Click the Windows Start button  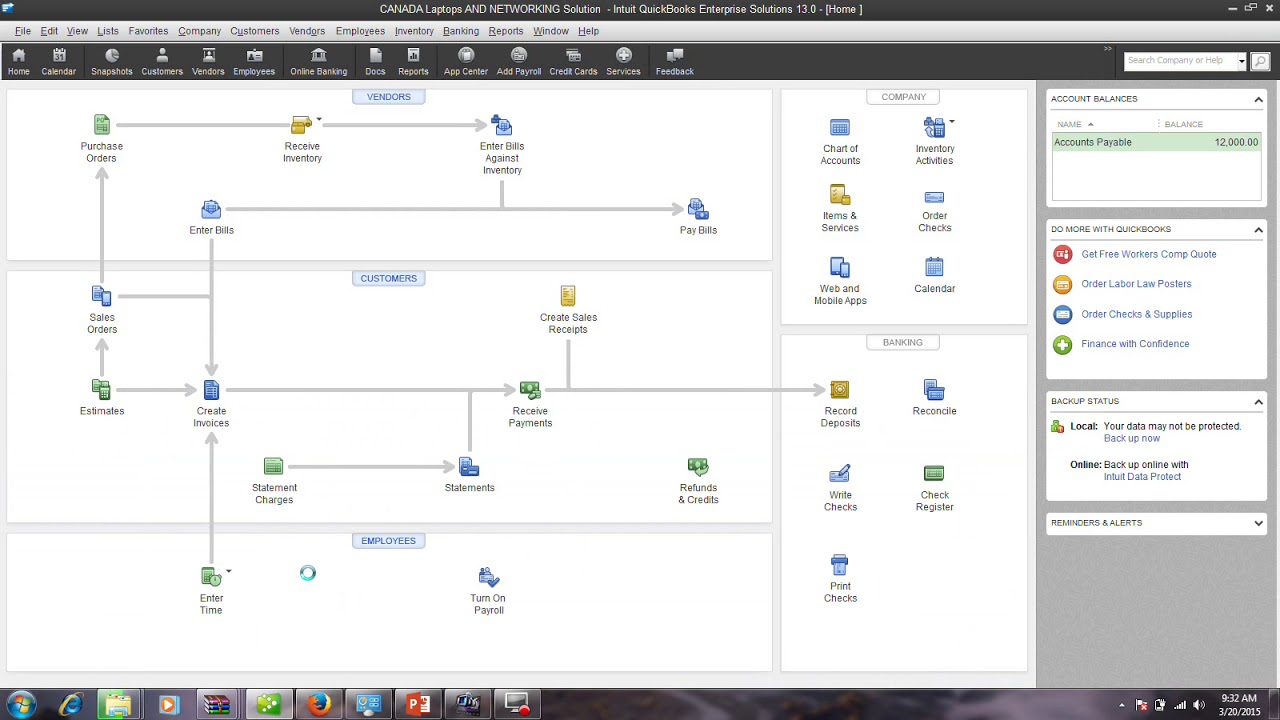21,705
